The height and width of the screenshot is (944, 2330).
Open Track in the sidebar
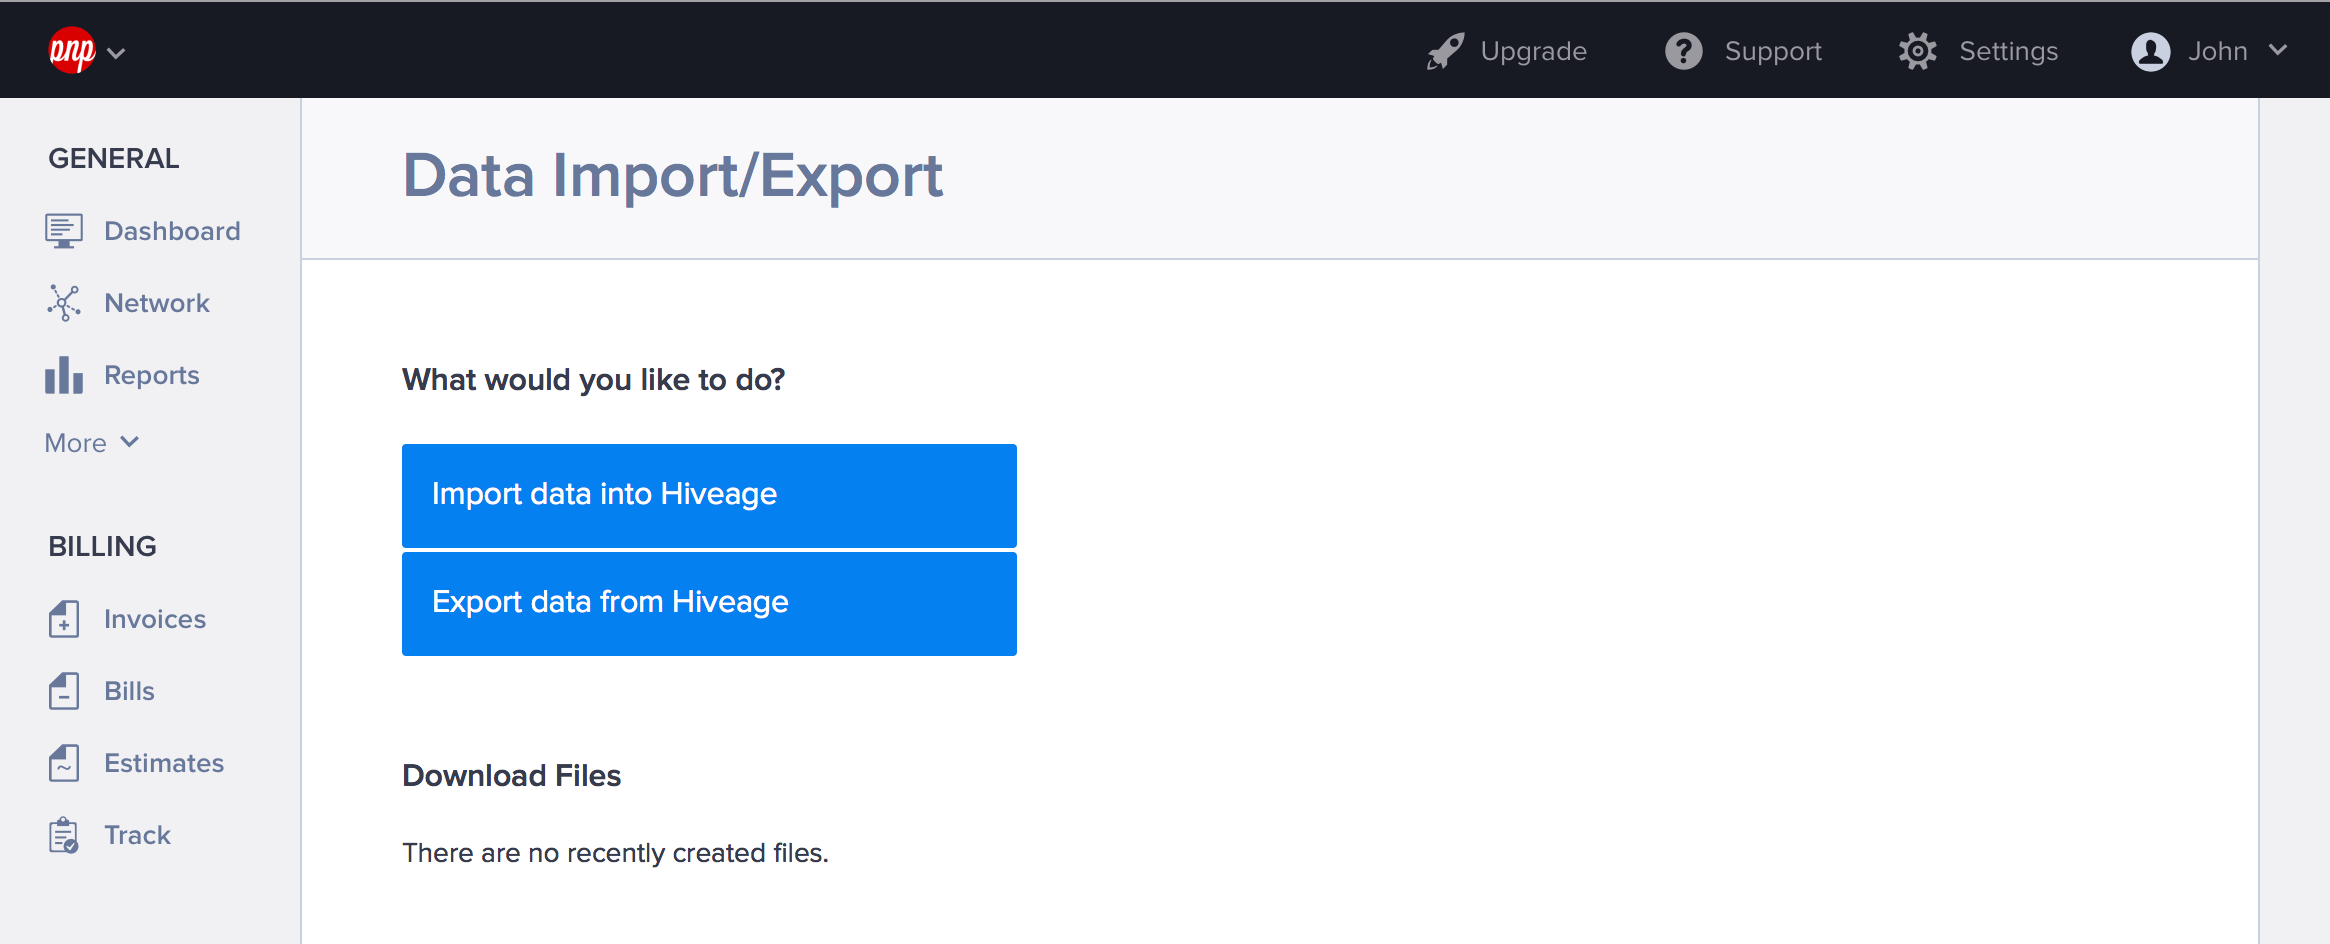pyautogui.click(x=137, y=835)
